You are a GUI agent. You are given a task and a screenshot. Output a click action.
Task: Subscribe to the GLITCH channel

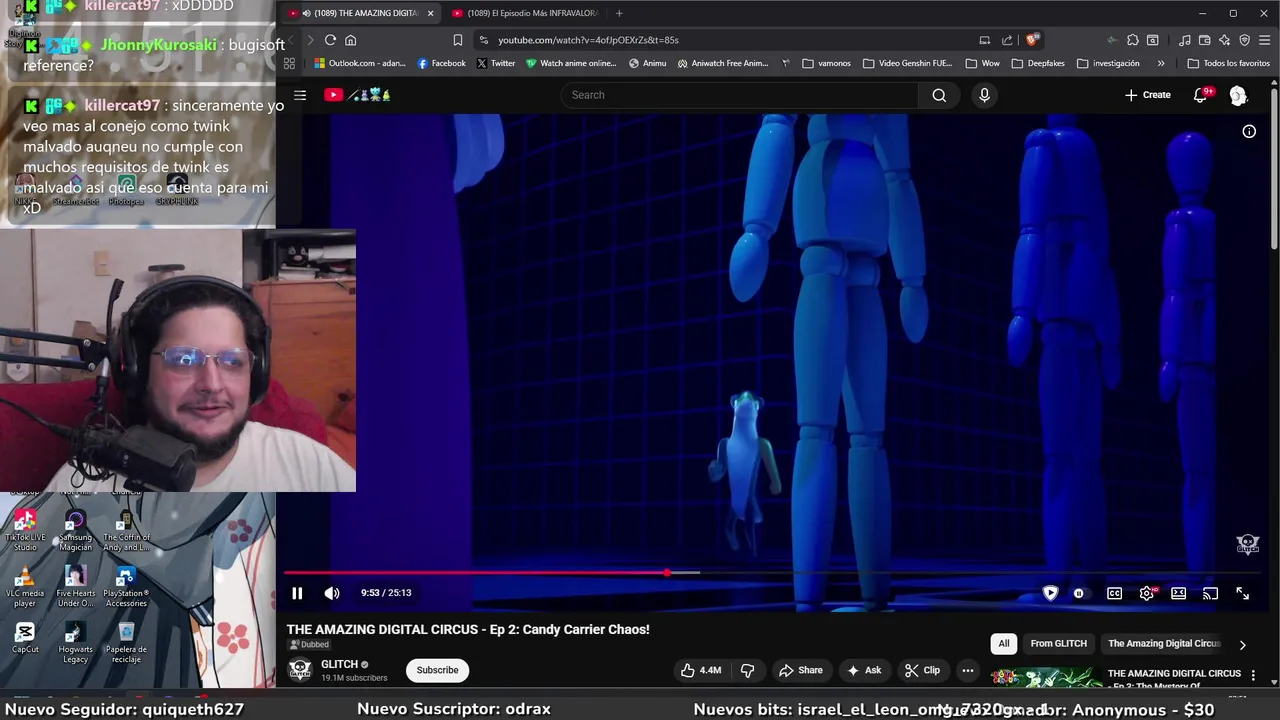[437, 670]
